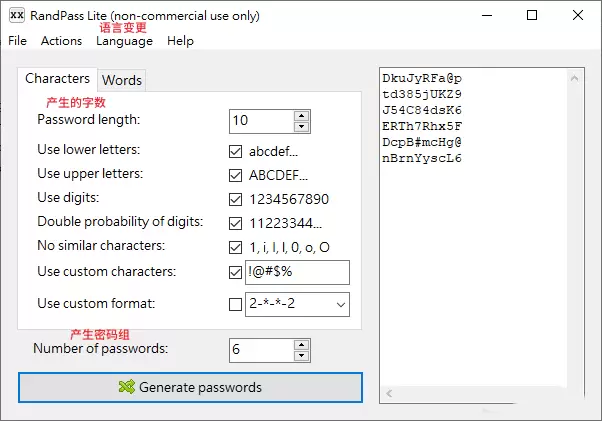Image resolution: width=602 pixels, height=421 pixels.
Task: Increase password length with up arrow
Action: coord(302,116)
